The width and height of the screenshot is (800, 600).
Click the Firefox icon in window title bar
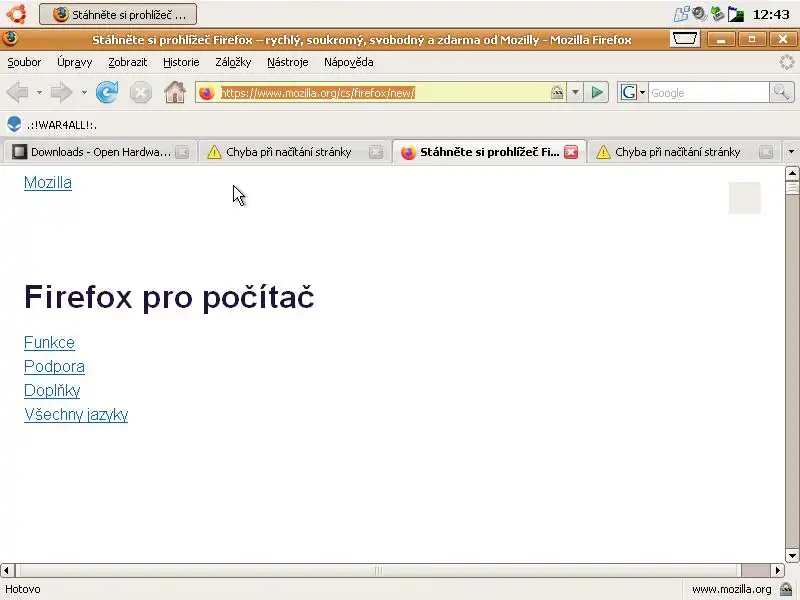pos(10,39)
